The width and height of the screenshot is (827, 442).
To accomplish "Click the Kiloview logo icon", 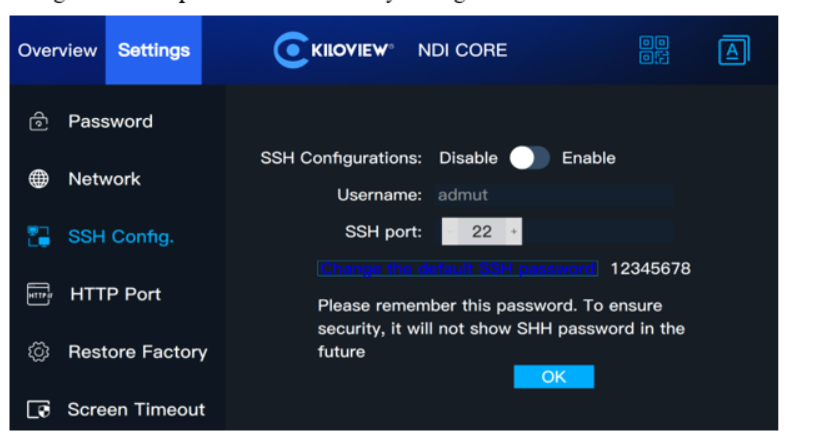I will tap(291, 50).
